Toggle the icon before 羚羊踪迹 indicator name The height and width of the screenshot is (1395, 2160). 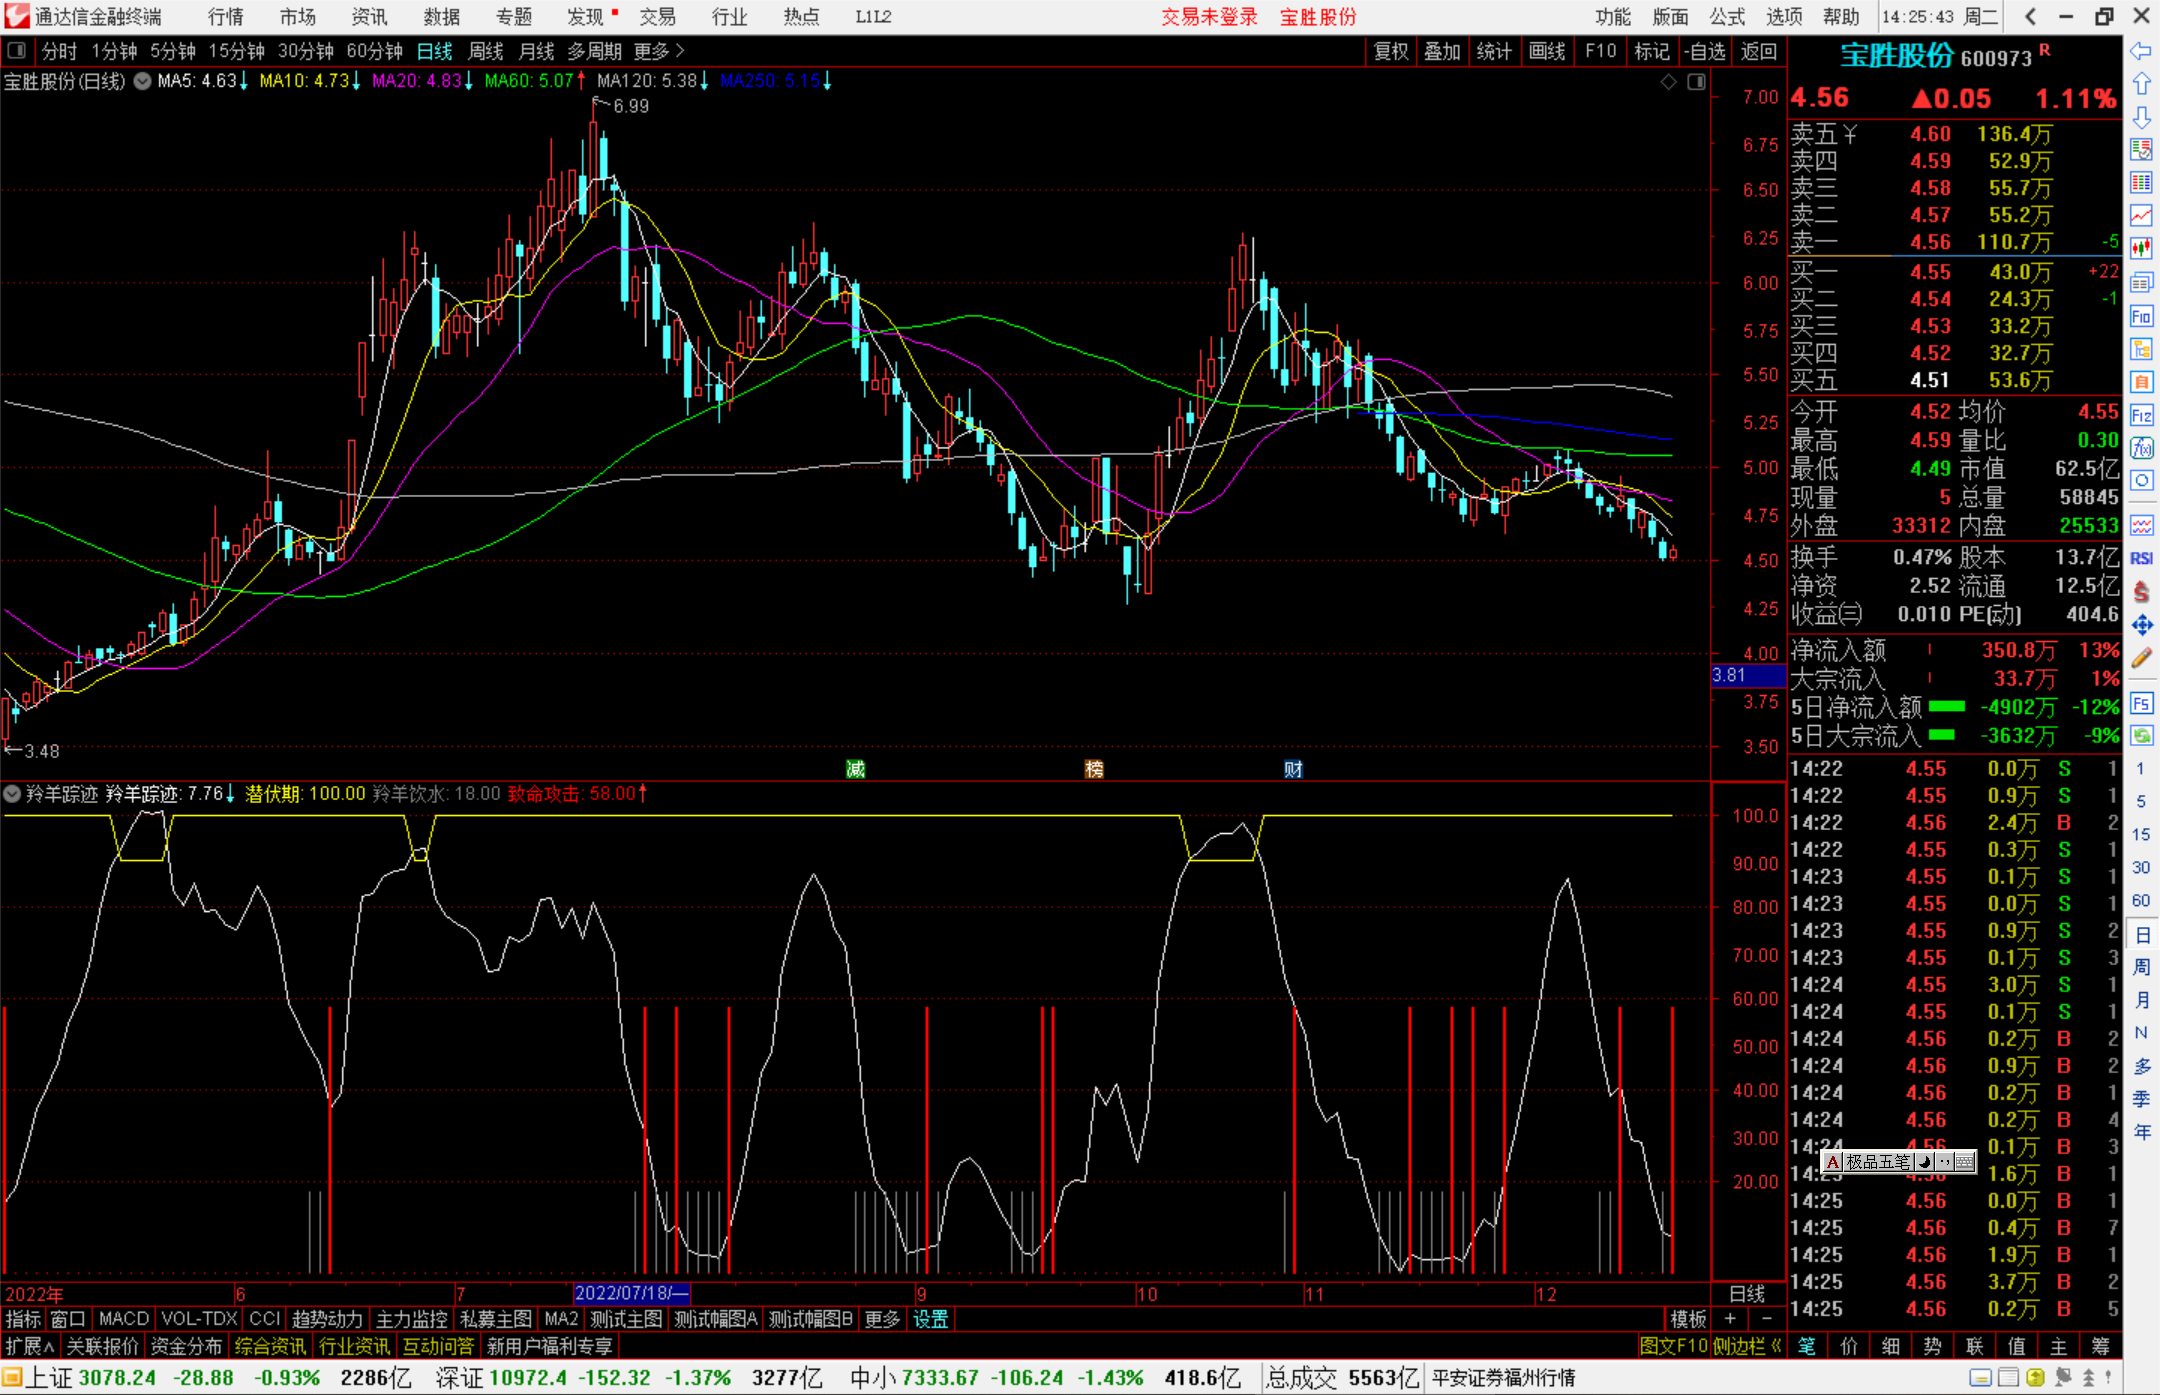[12, 794]
